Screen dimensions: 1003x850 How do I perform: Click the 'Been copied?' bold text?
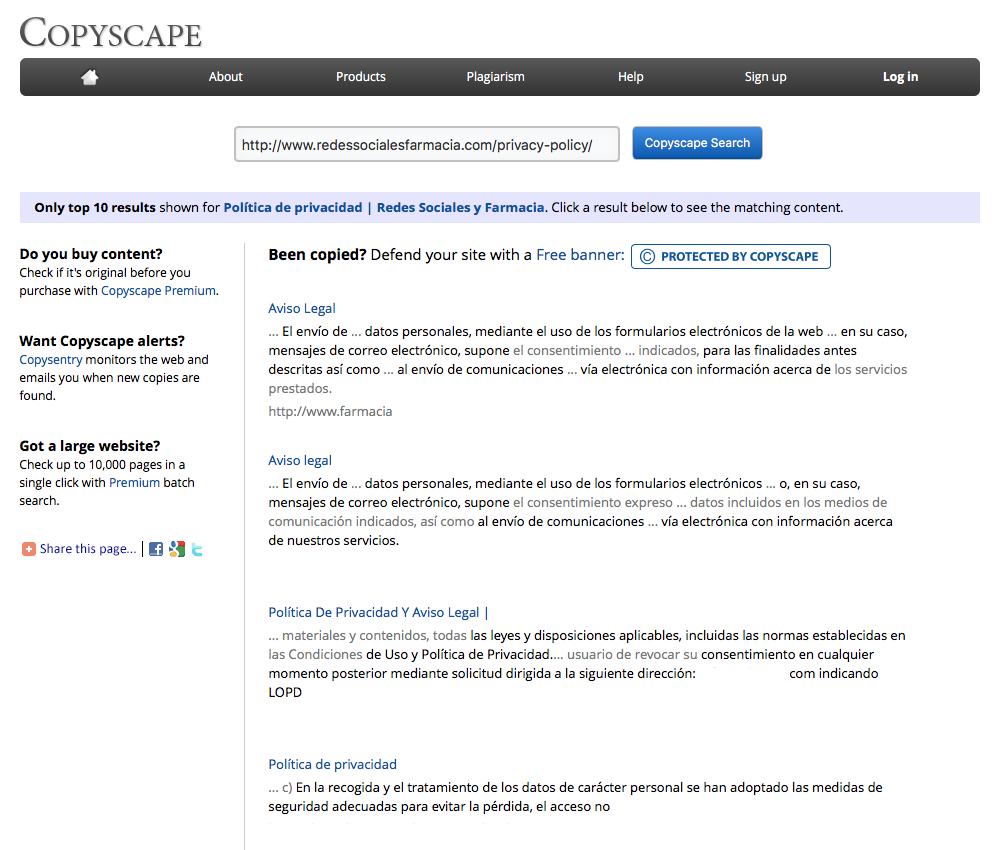tap(317, 255)
